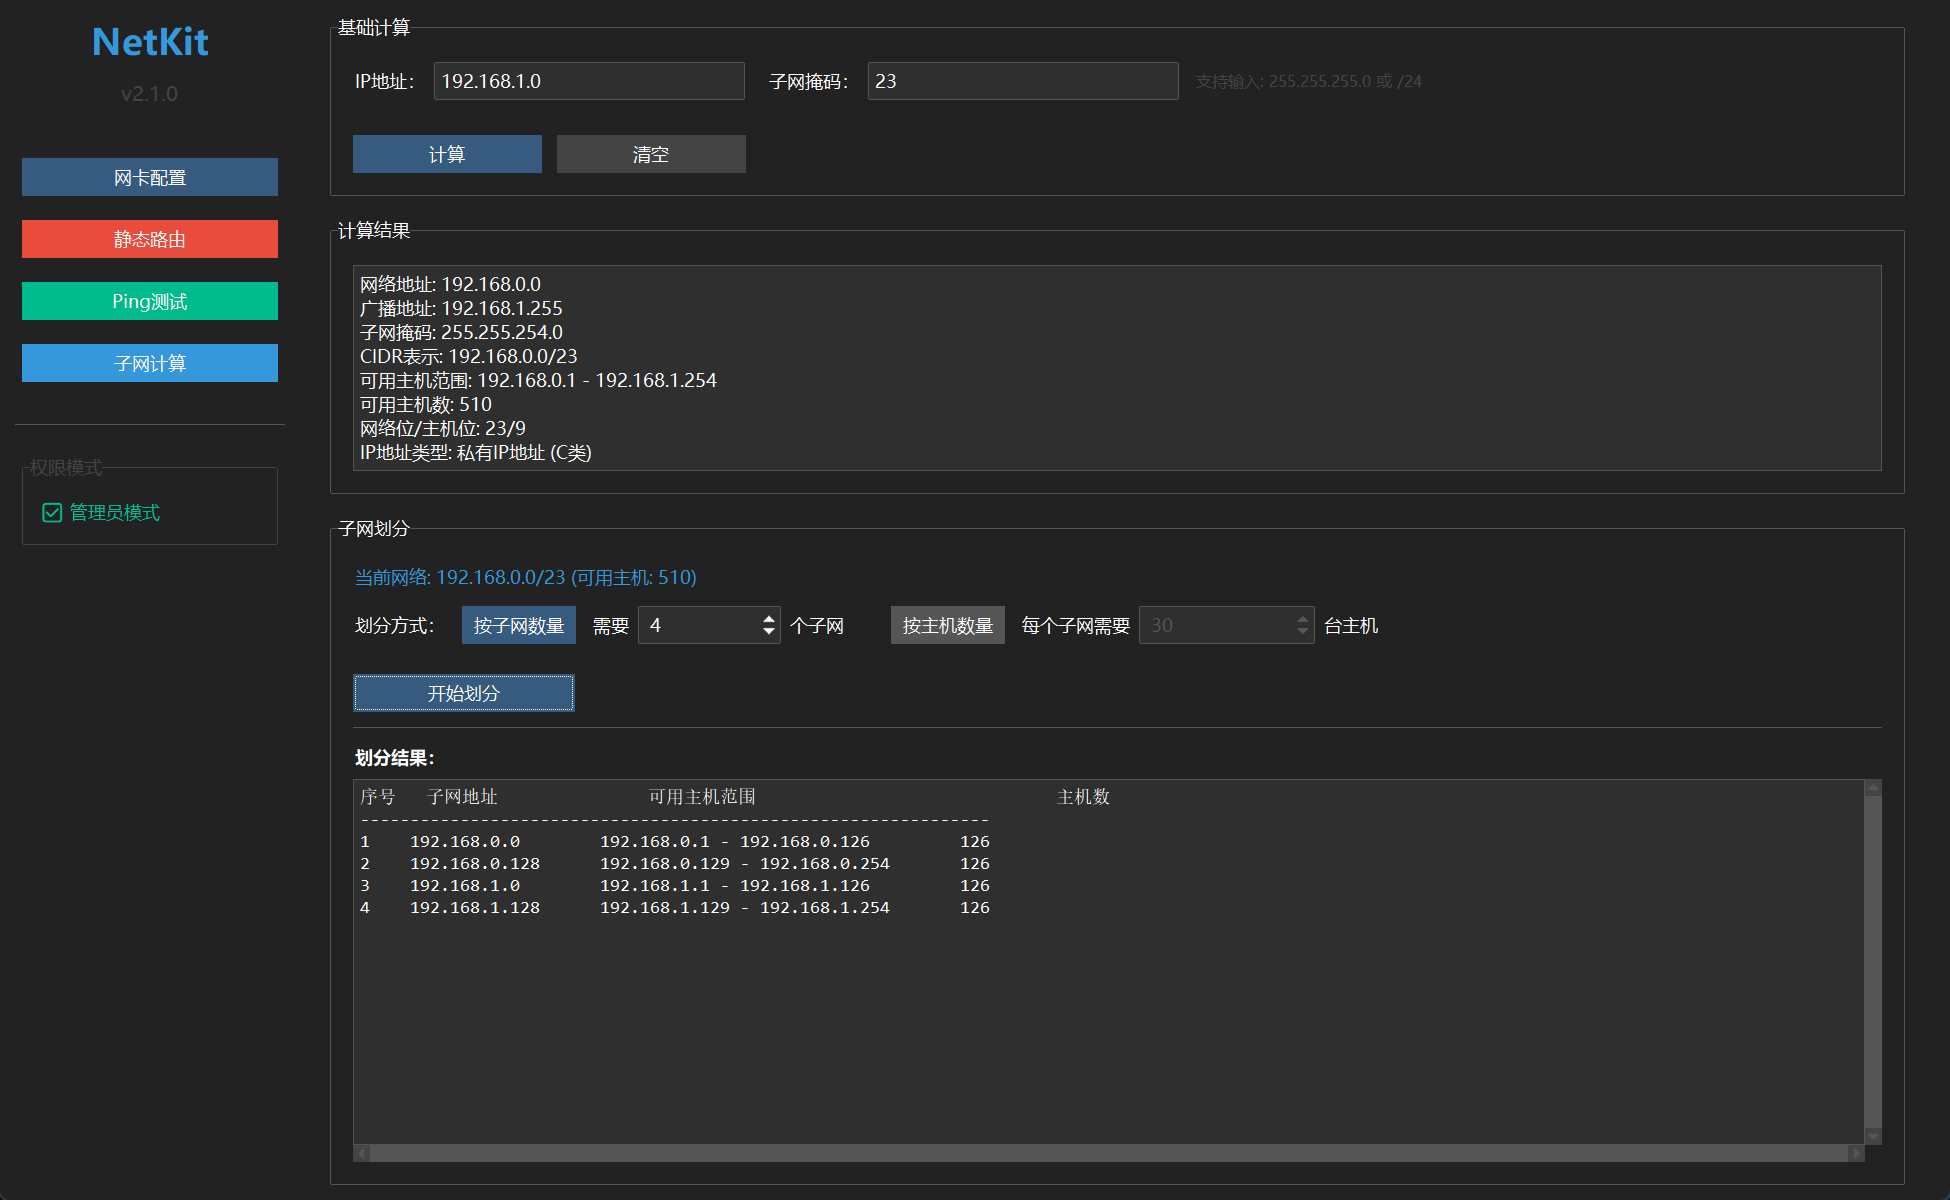Click host range 192.168.1.1 - 192.168.1.126

tap(735, 886)
